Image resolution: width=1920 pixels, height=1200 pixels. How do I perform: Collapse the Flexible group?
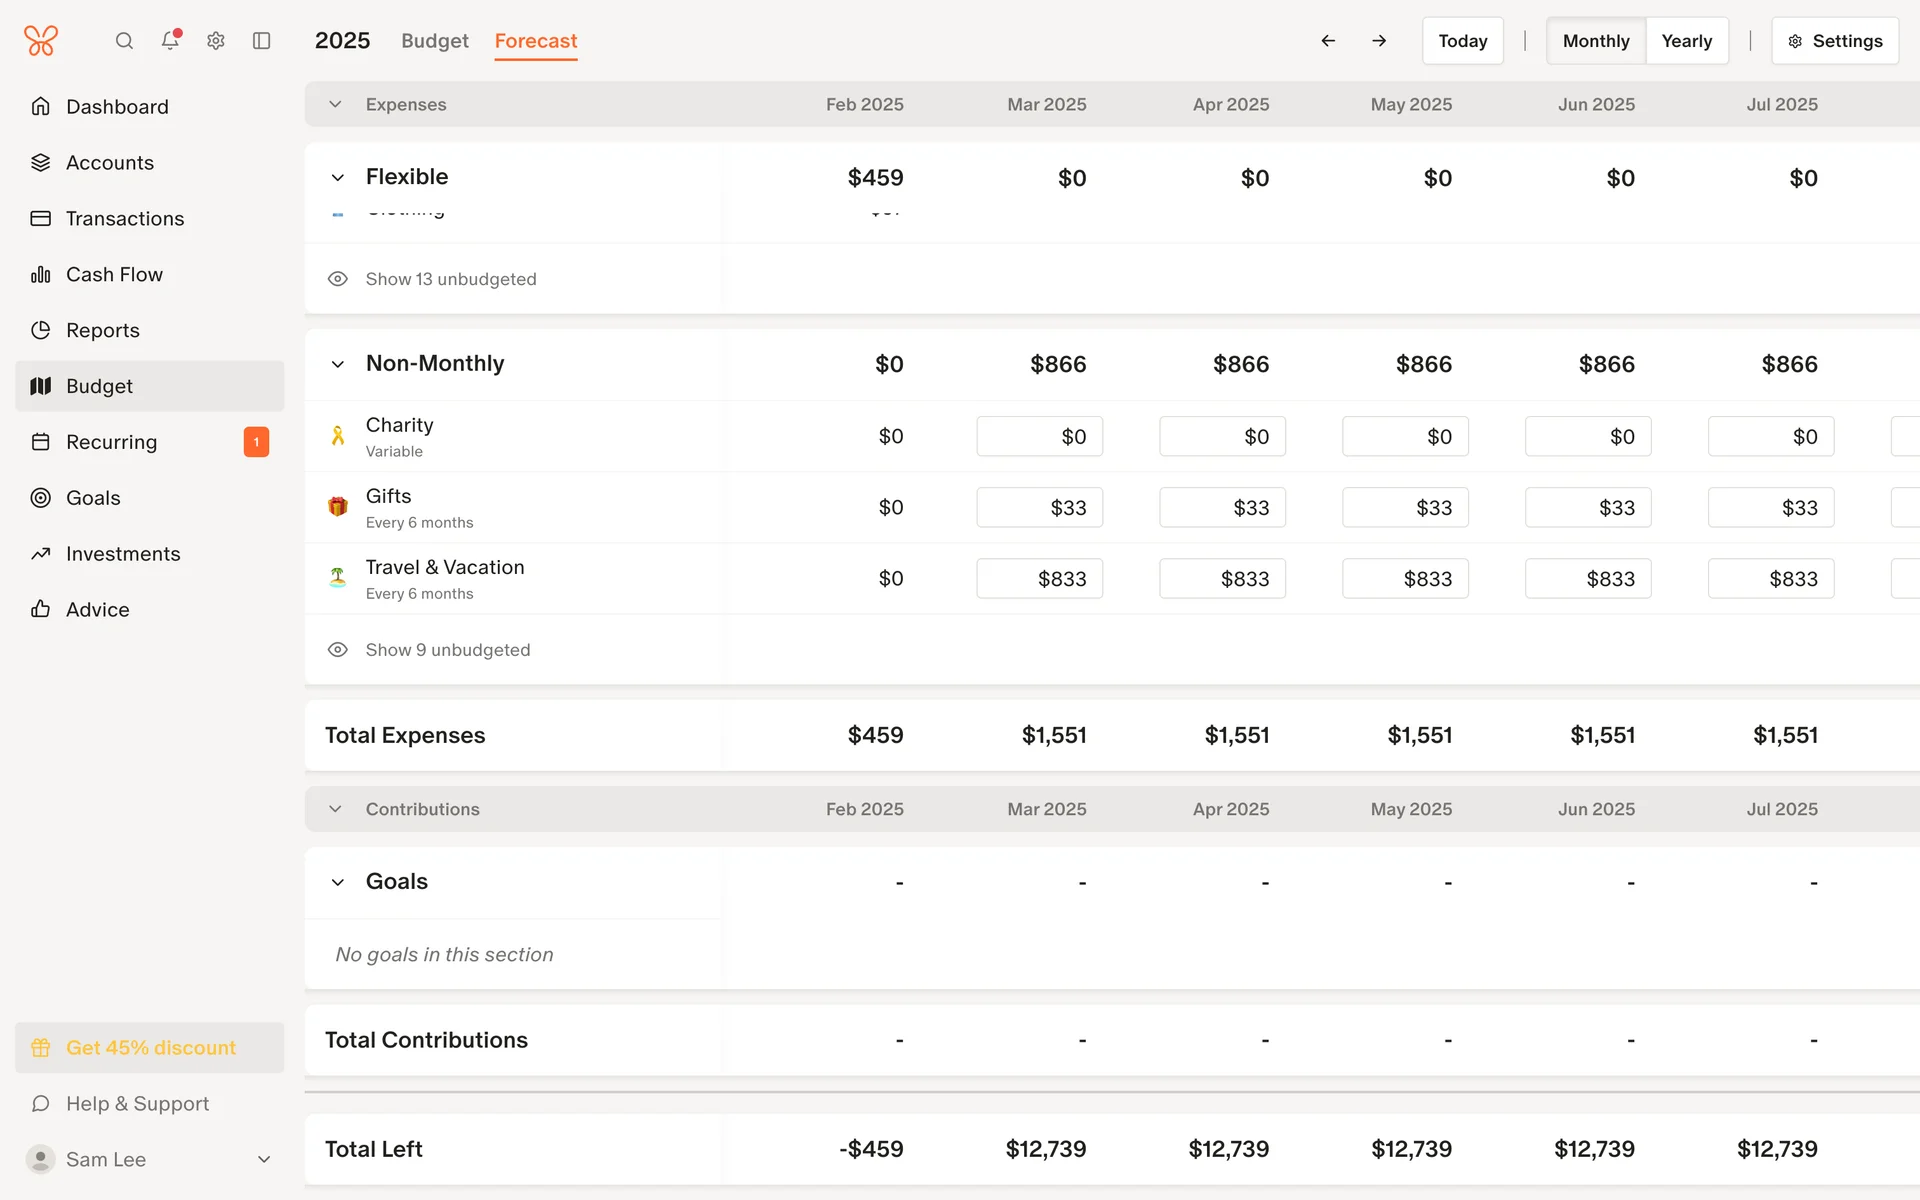click(x=338, y=178)
